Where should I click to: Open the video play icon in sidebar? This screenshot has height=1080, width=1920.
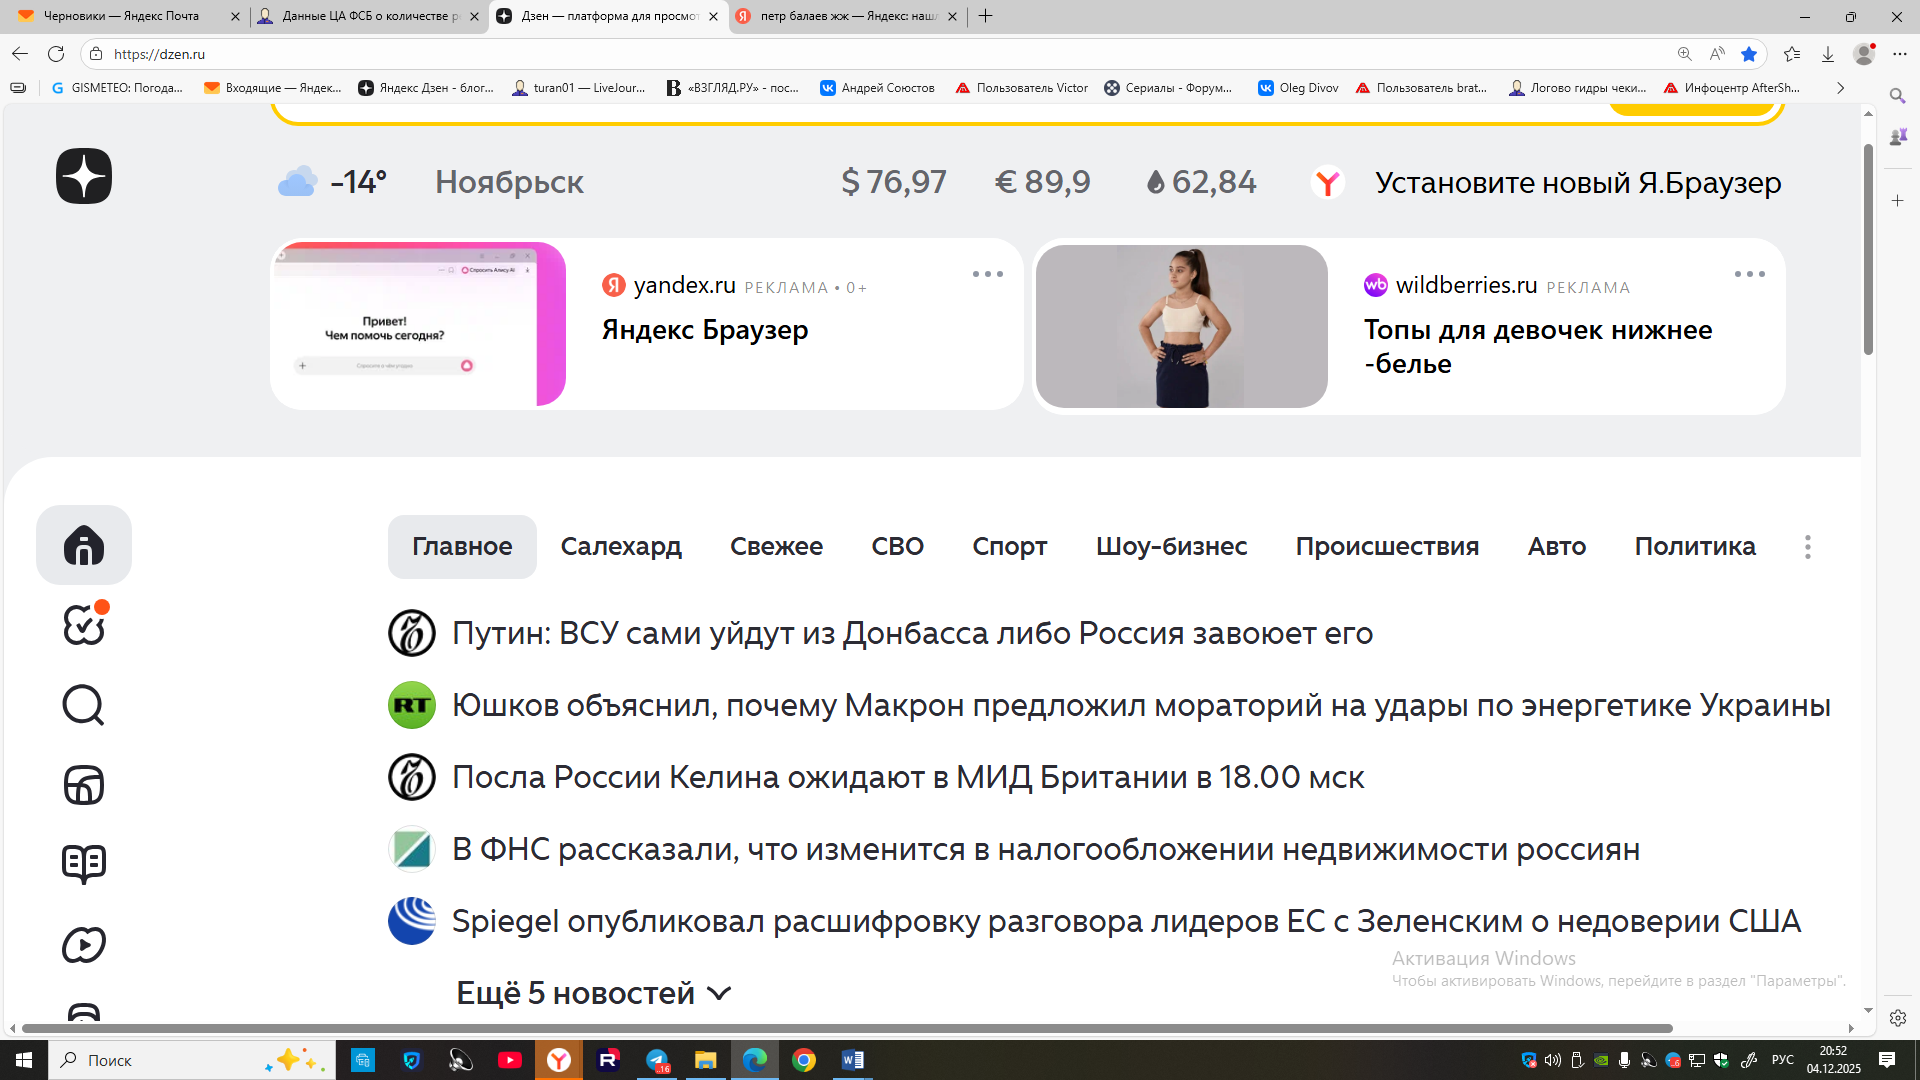[x=84, y=945]
